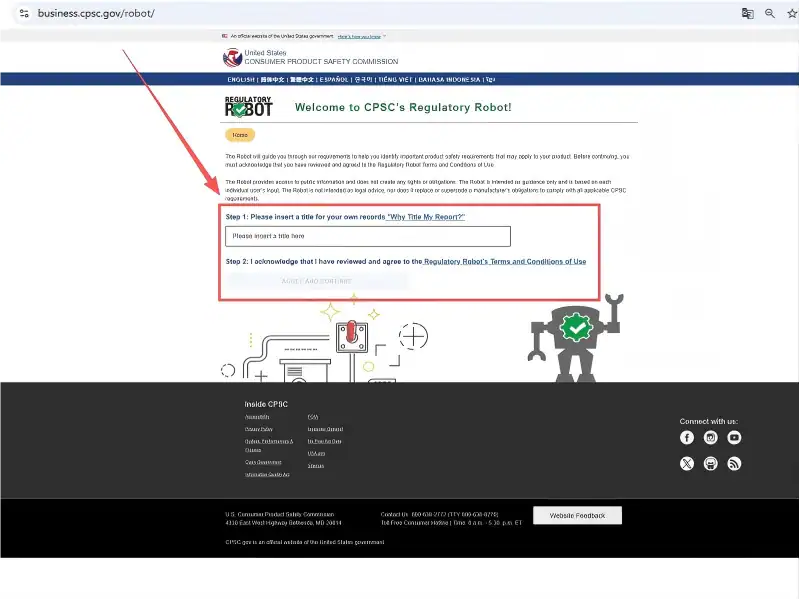Open the Privacy Policy footer link
Viewport: 800px width, 600px height.
coord(259,429)
